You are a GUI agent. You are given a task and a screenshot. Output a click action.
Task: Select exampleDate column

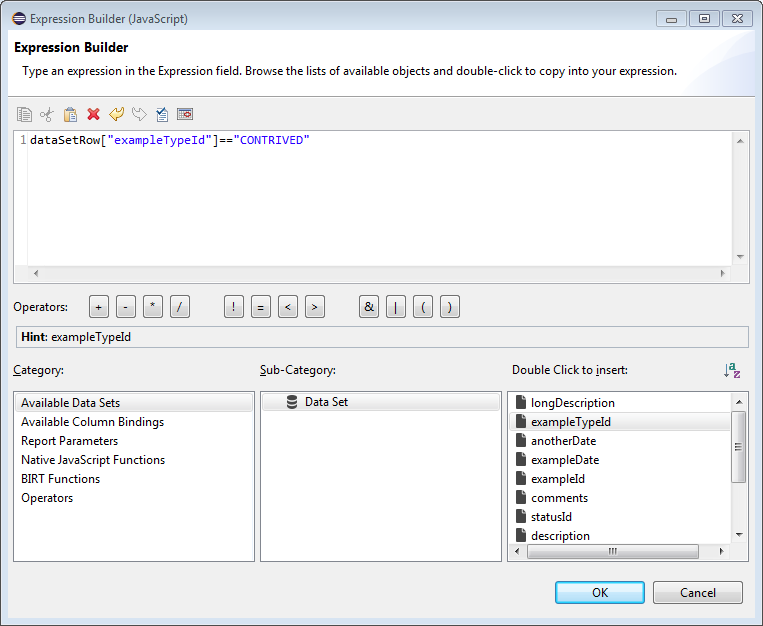[565, 460]
